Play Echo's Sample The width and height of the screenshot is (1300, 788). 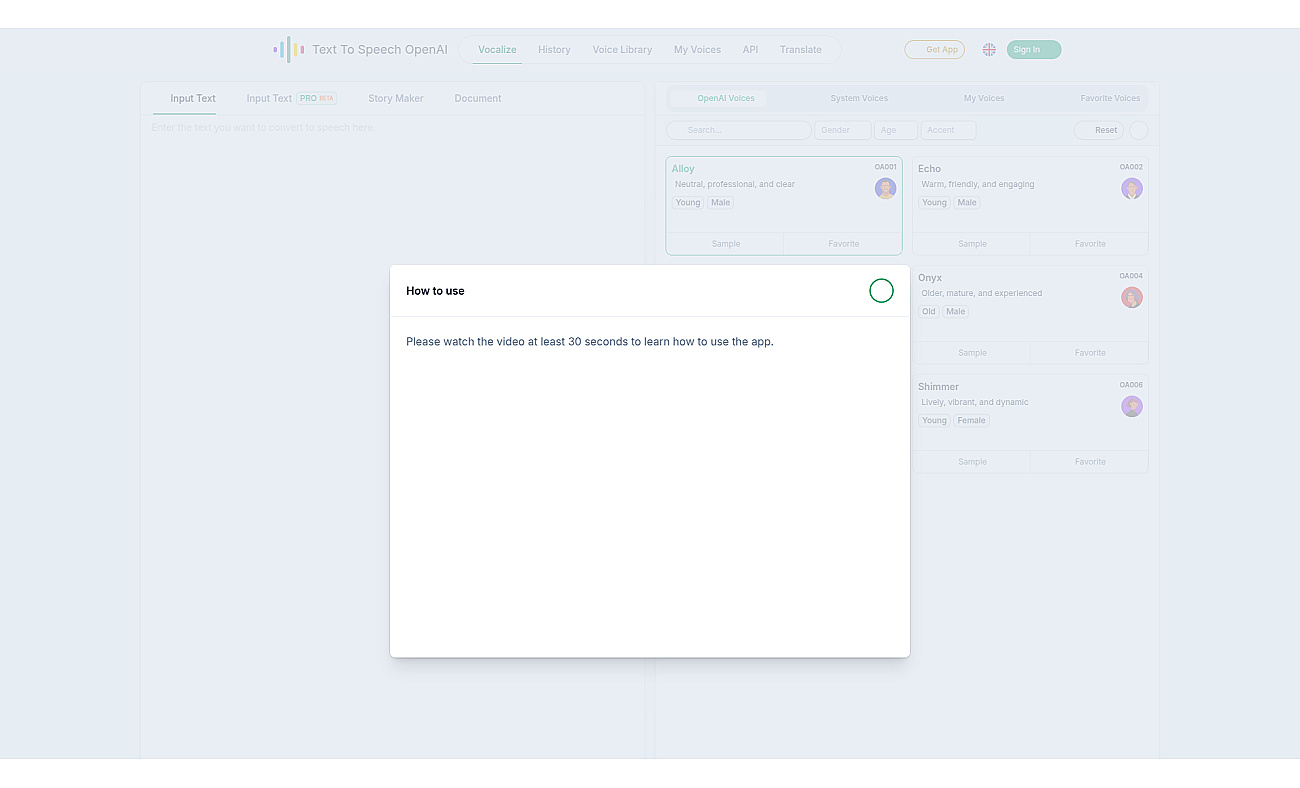click(972, 244)
